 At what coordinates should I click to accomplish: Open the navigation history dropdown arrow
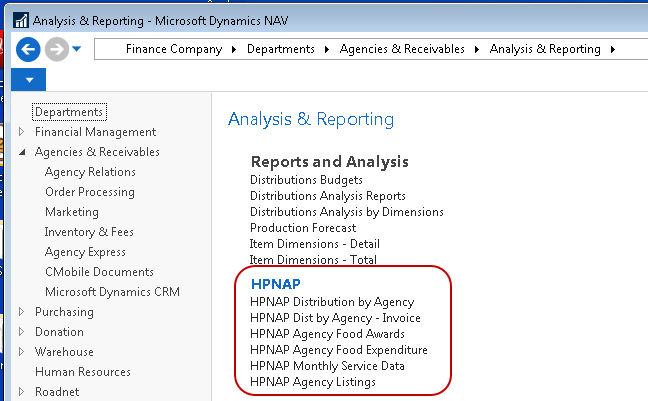click(78, 48)
